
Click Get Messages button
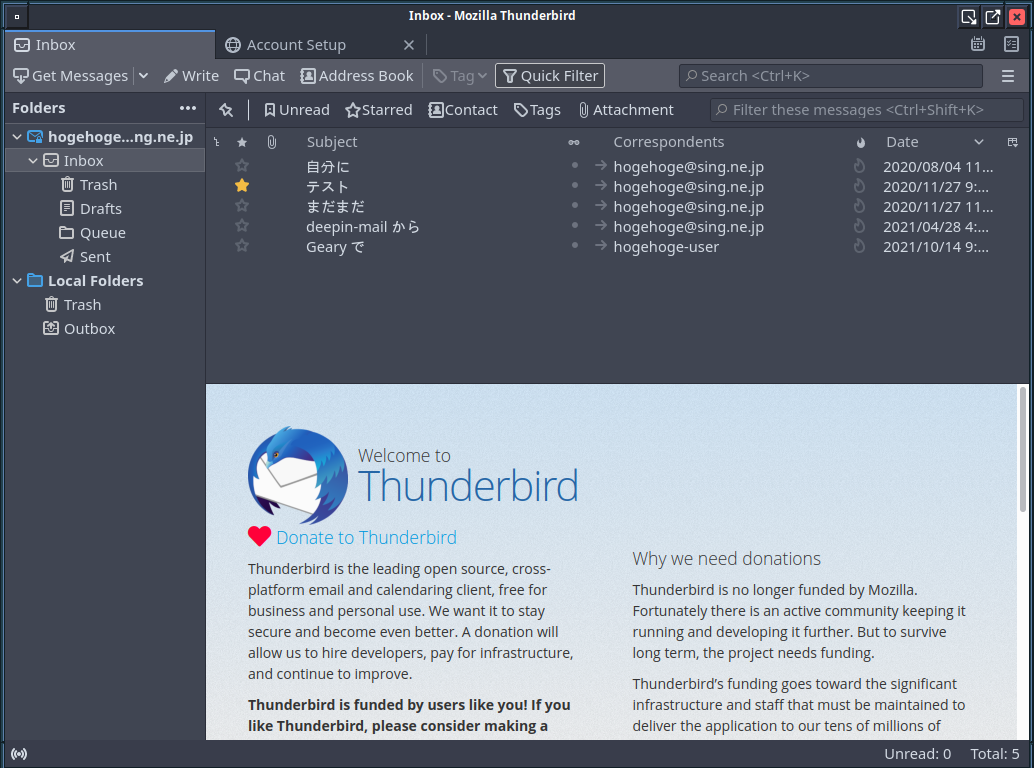pyautogui.click(x=71, y=76)
